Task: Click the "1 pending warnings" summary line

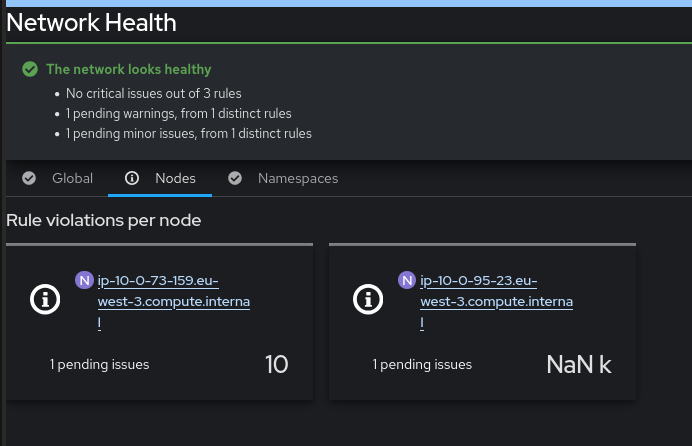Action: pyautogui.click(x=179, y=113)
